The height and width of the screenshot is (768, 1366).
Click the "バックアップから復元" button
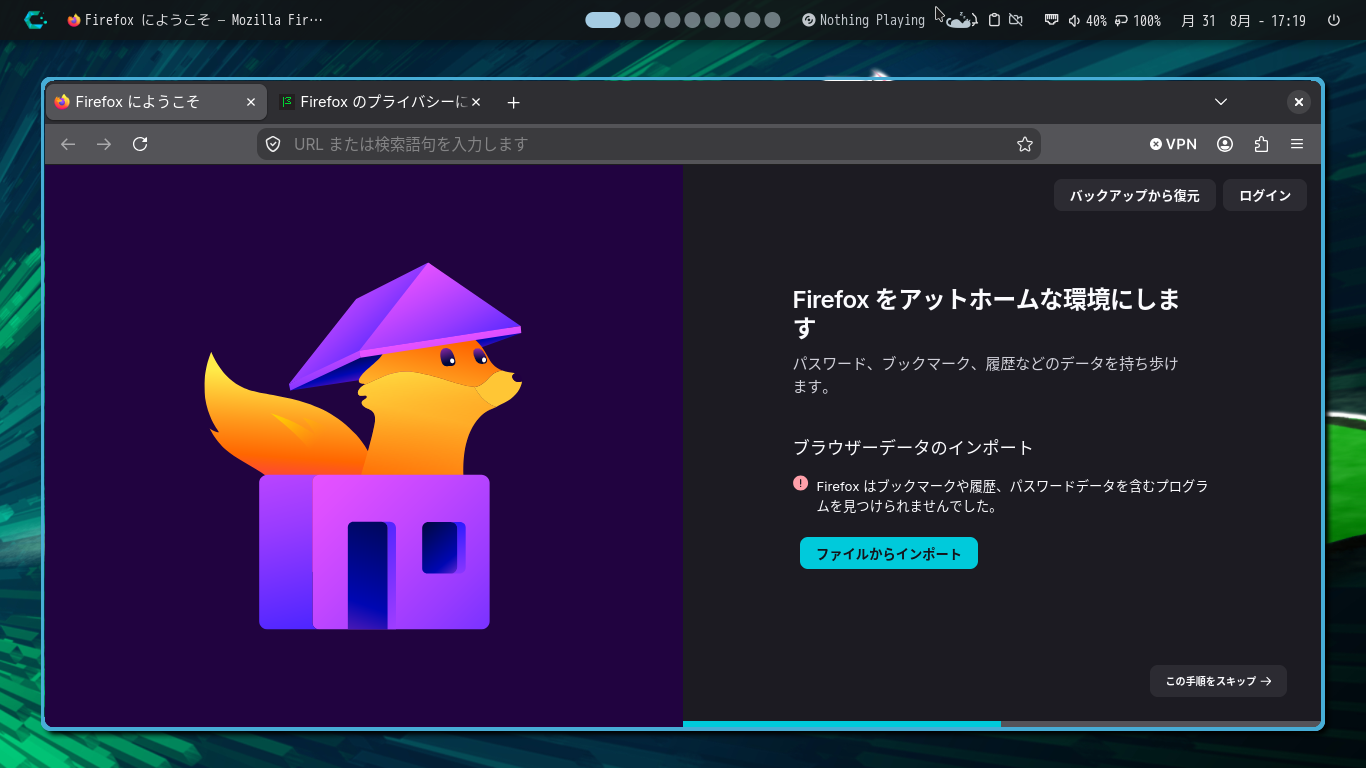(x=1135, y=196)
